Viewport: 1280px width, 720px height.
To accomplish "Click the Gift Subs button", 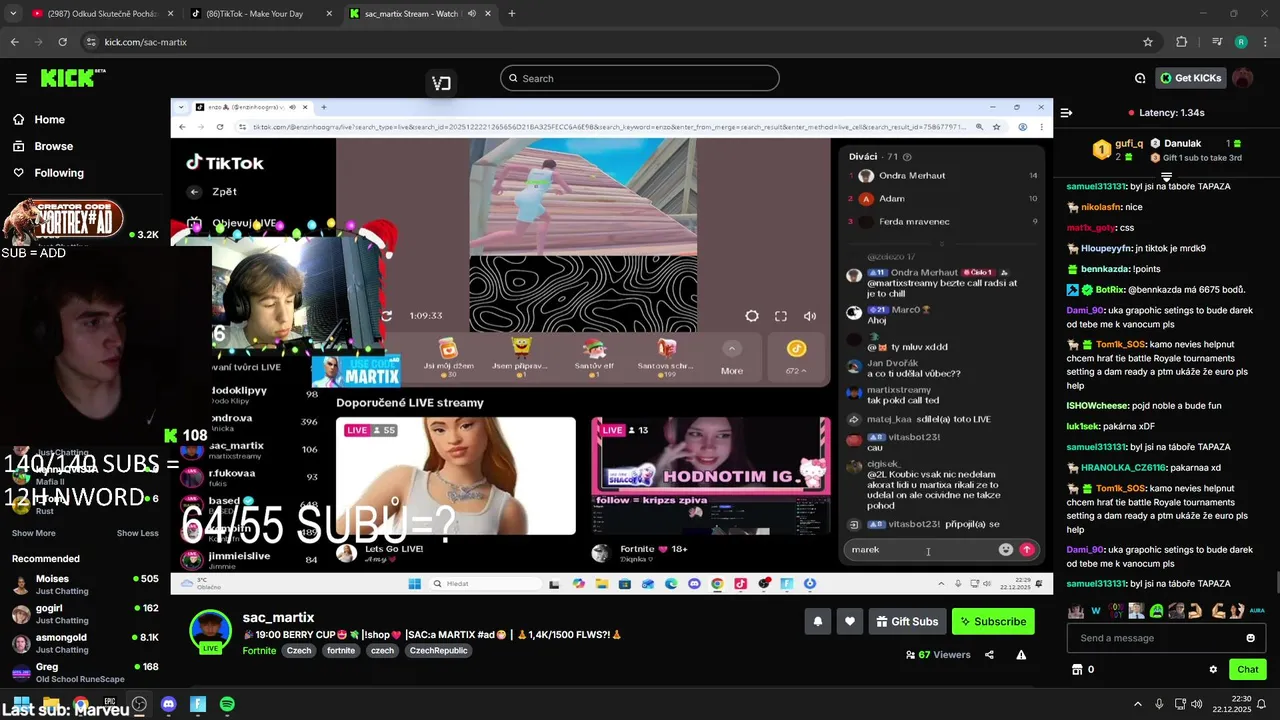I will pyautogui.click(x=907, y=621).
